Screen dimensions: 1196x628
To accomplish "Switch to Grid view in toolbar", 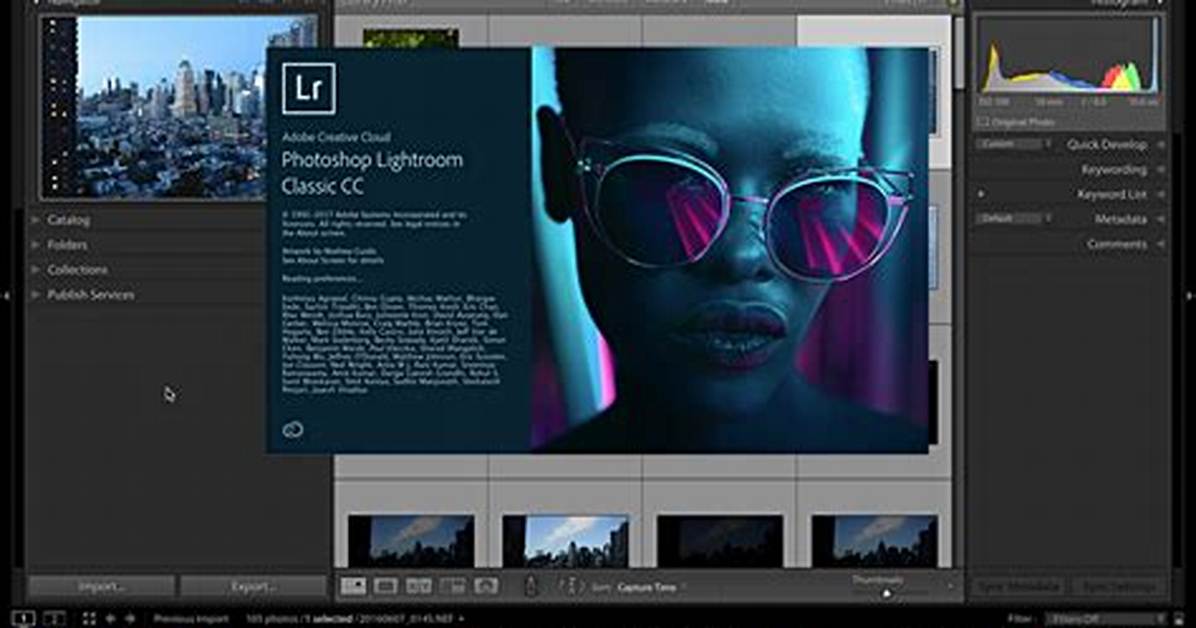I will pyautogui.click(x=353, y=586).
